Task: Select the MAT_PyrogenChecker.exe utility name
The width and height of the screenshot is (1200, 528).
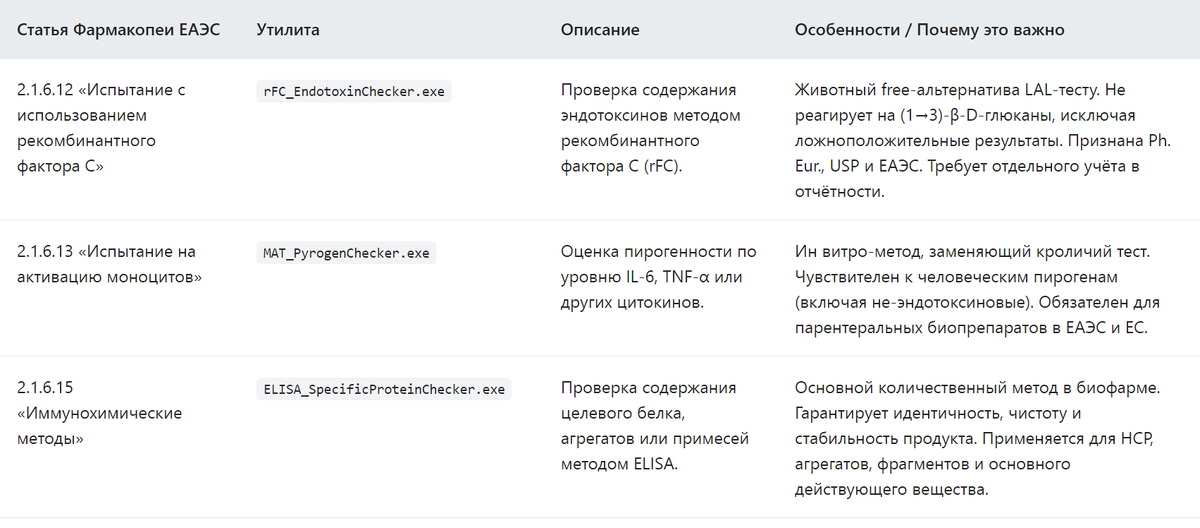Action: click(x=346, y=253)
